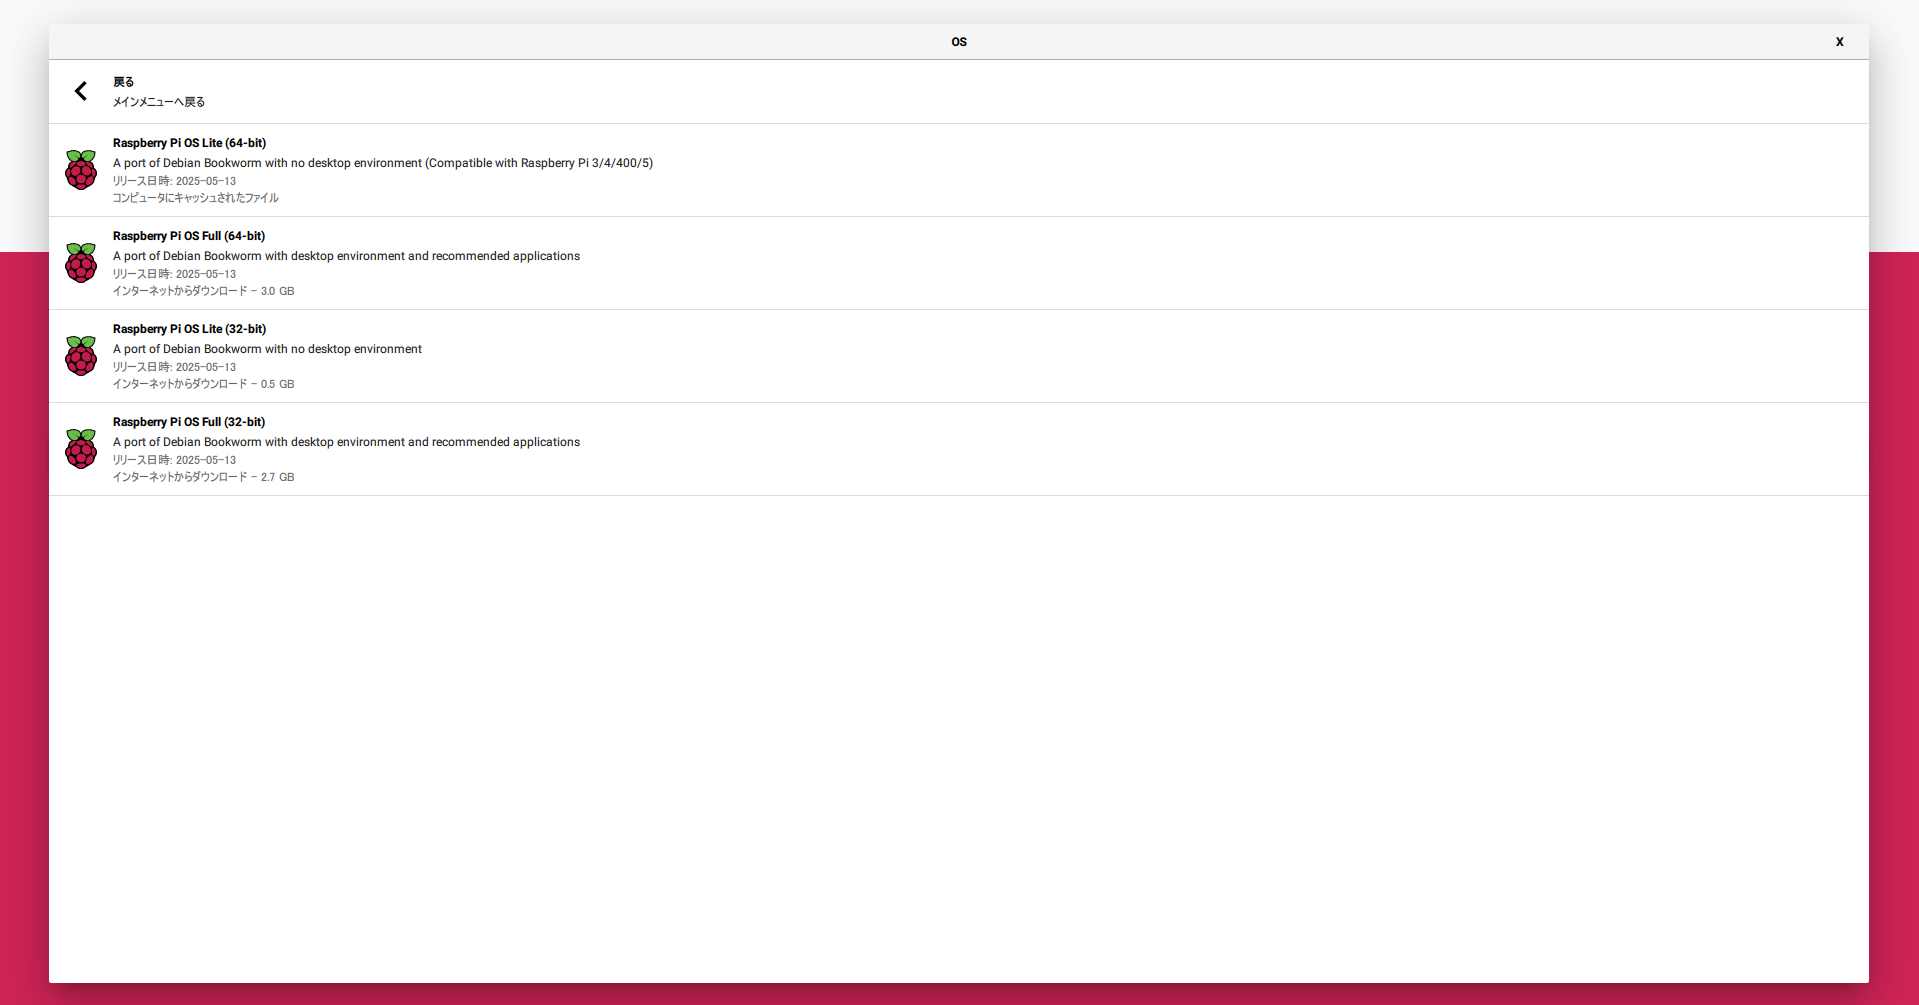The image size is (1919, 1005).
Task: Click raspberry icon for OS Lite (64-bit)
Action: click(81, 170)
